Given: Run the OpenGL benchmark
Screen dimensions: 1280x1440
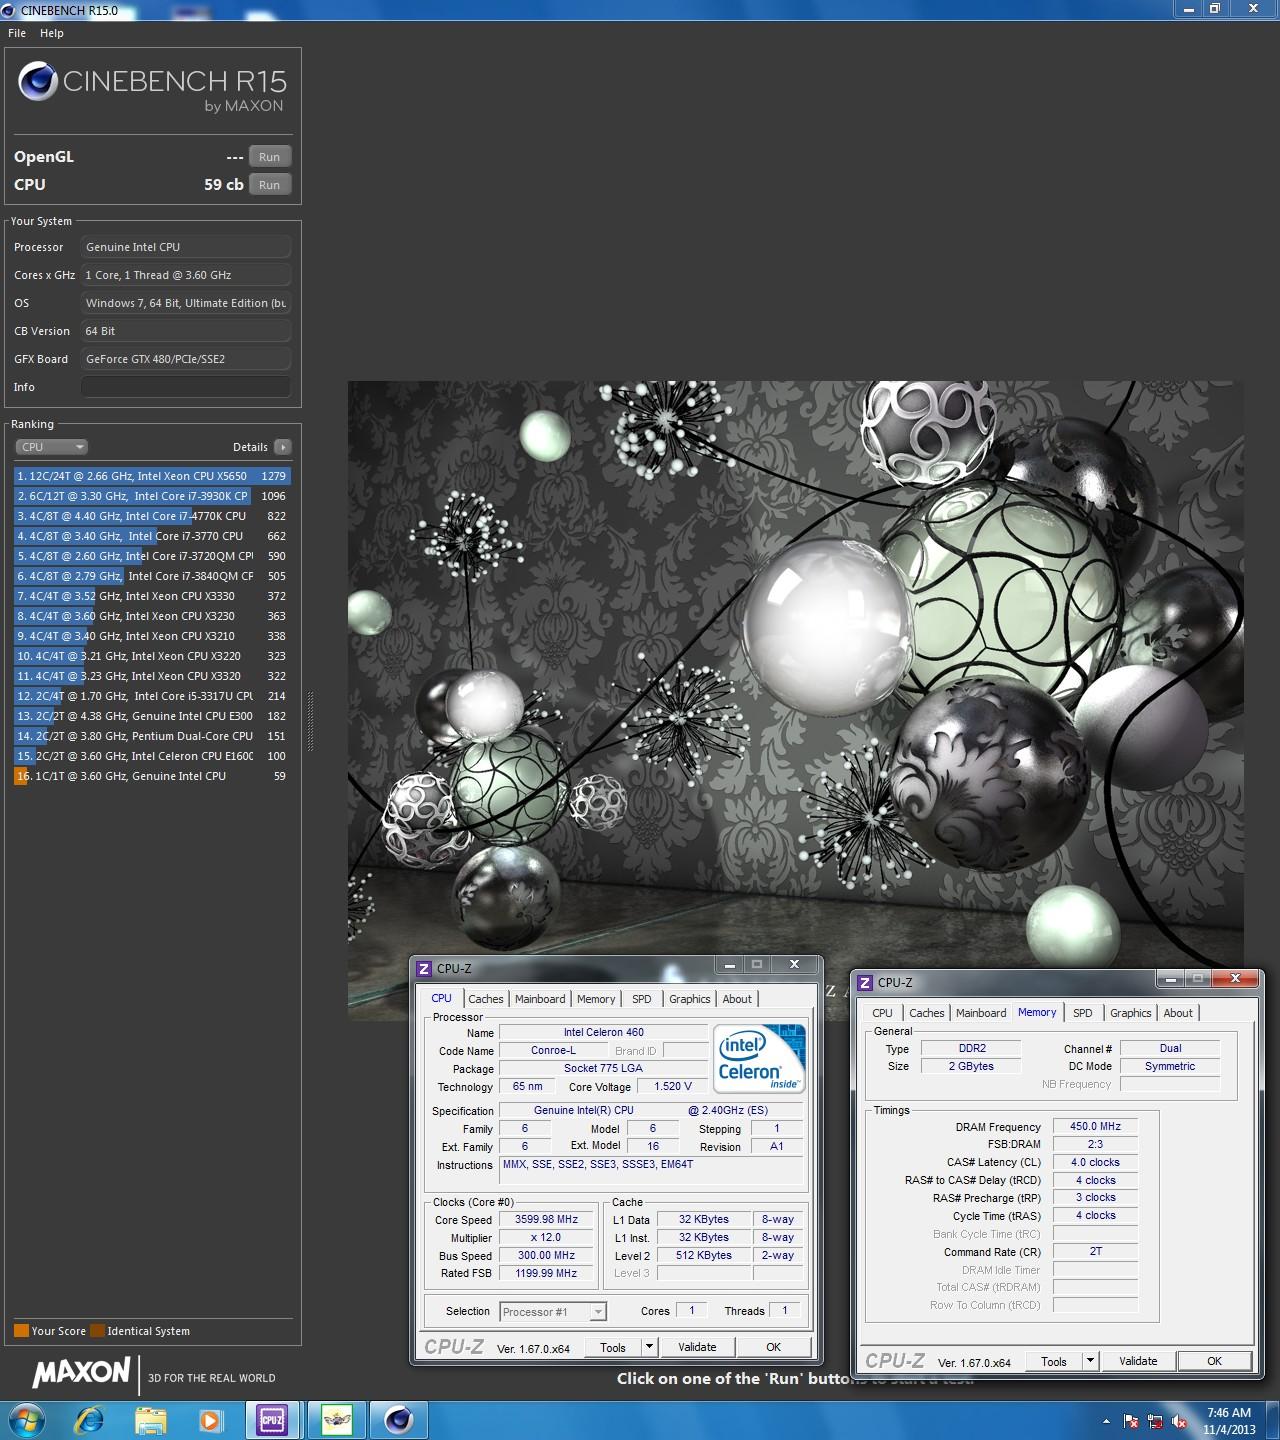Looking at the screenshot, I should point(270,157).
